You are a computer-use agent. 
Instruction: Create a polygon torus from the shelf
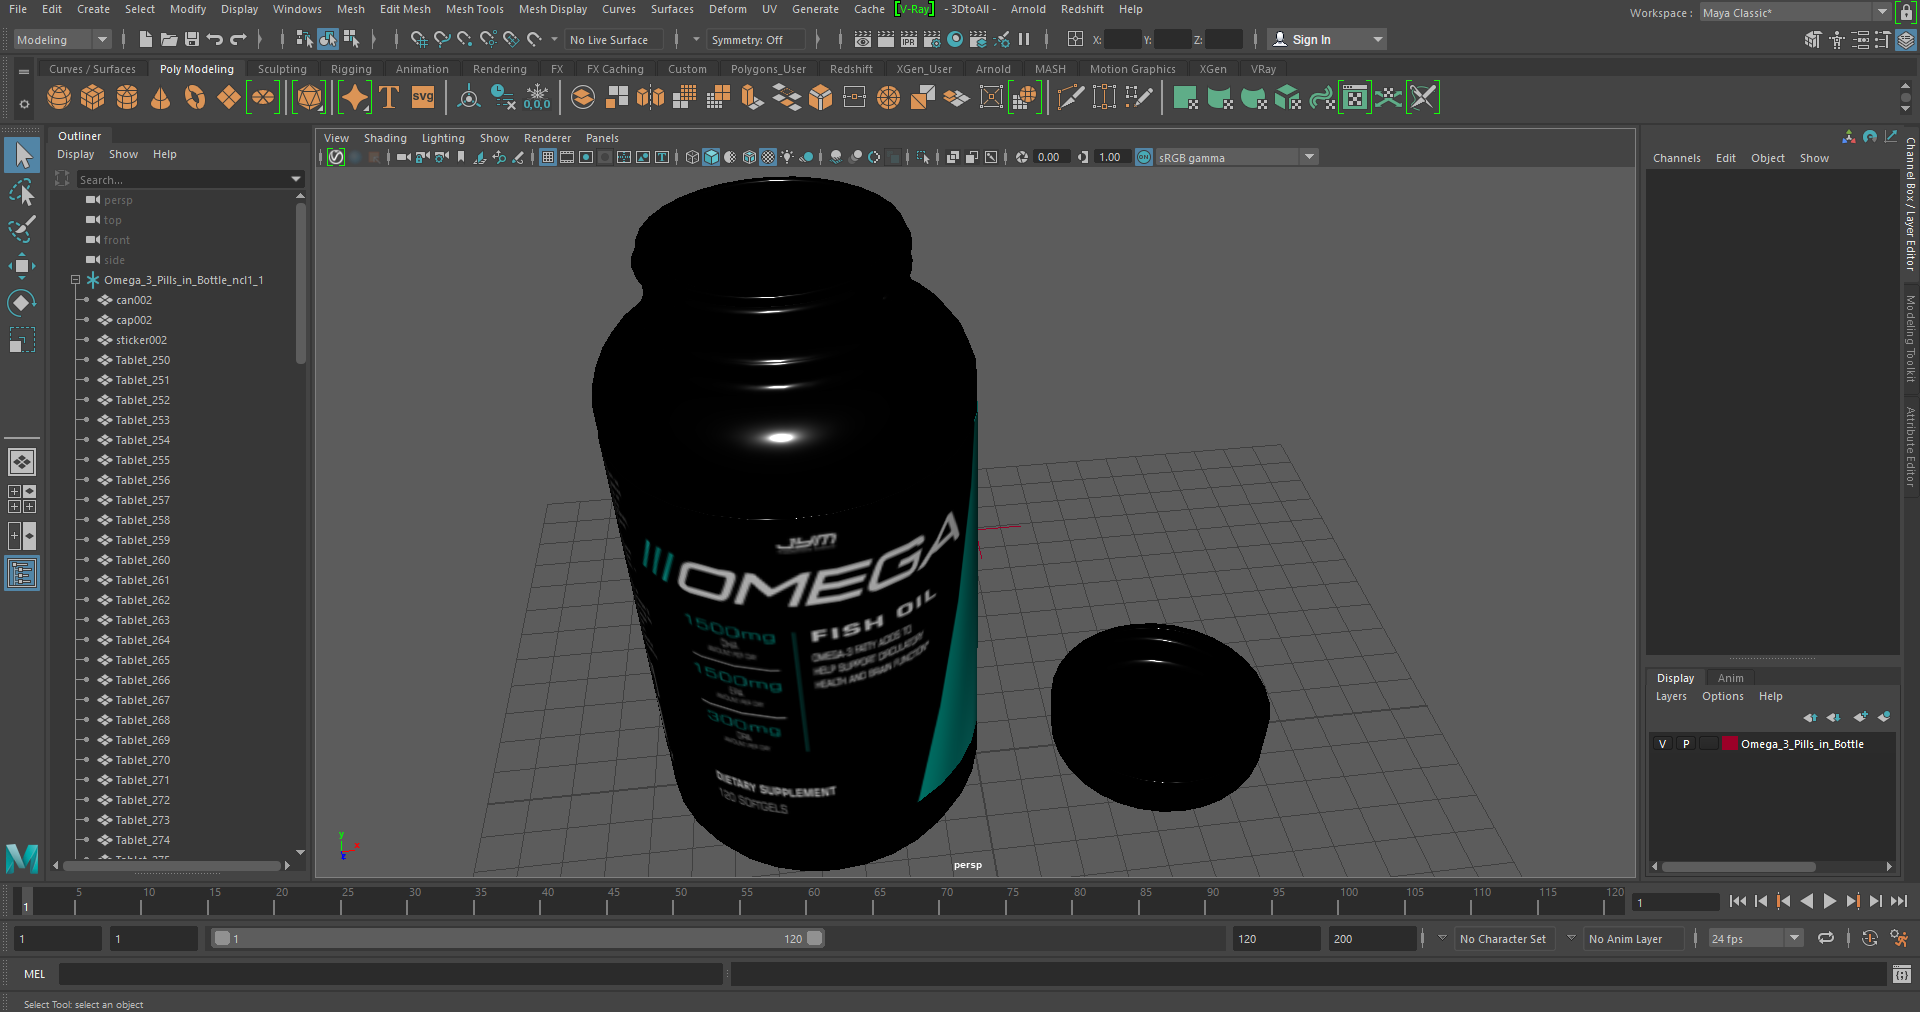tap(195, 98)
